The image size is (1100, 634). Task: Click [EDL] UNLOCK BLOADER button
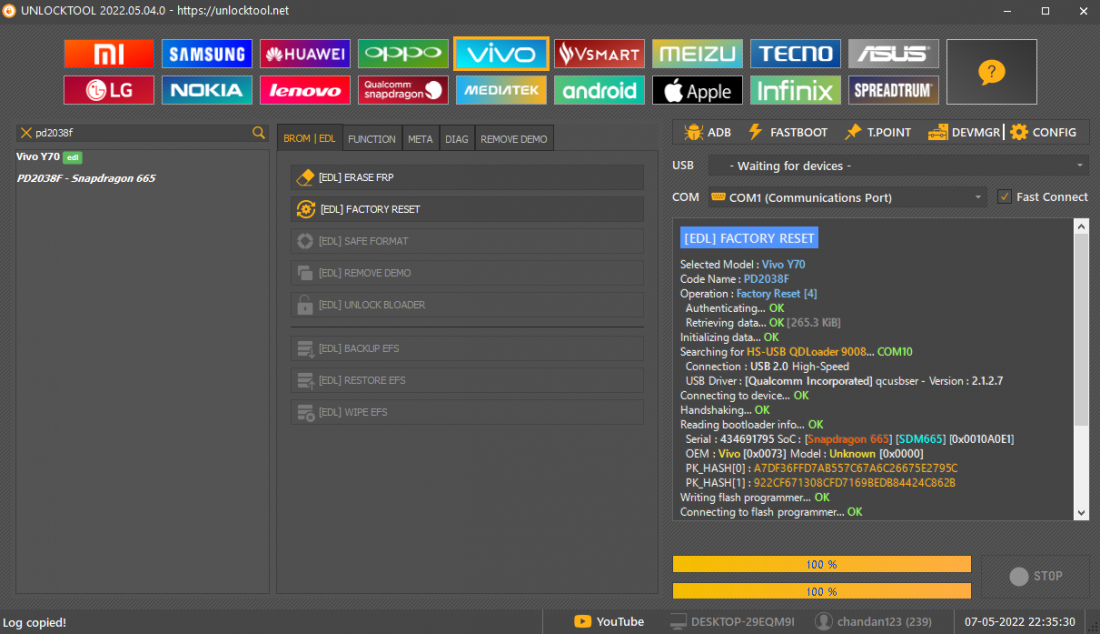click(x=467, y=305)
